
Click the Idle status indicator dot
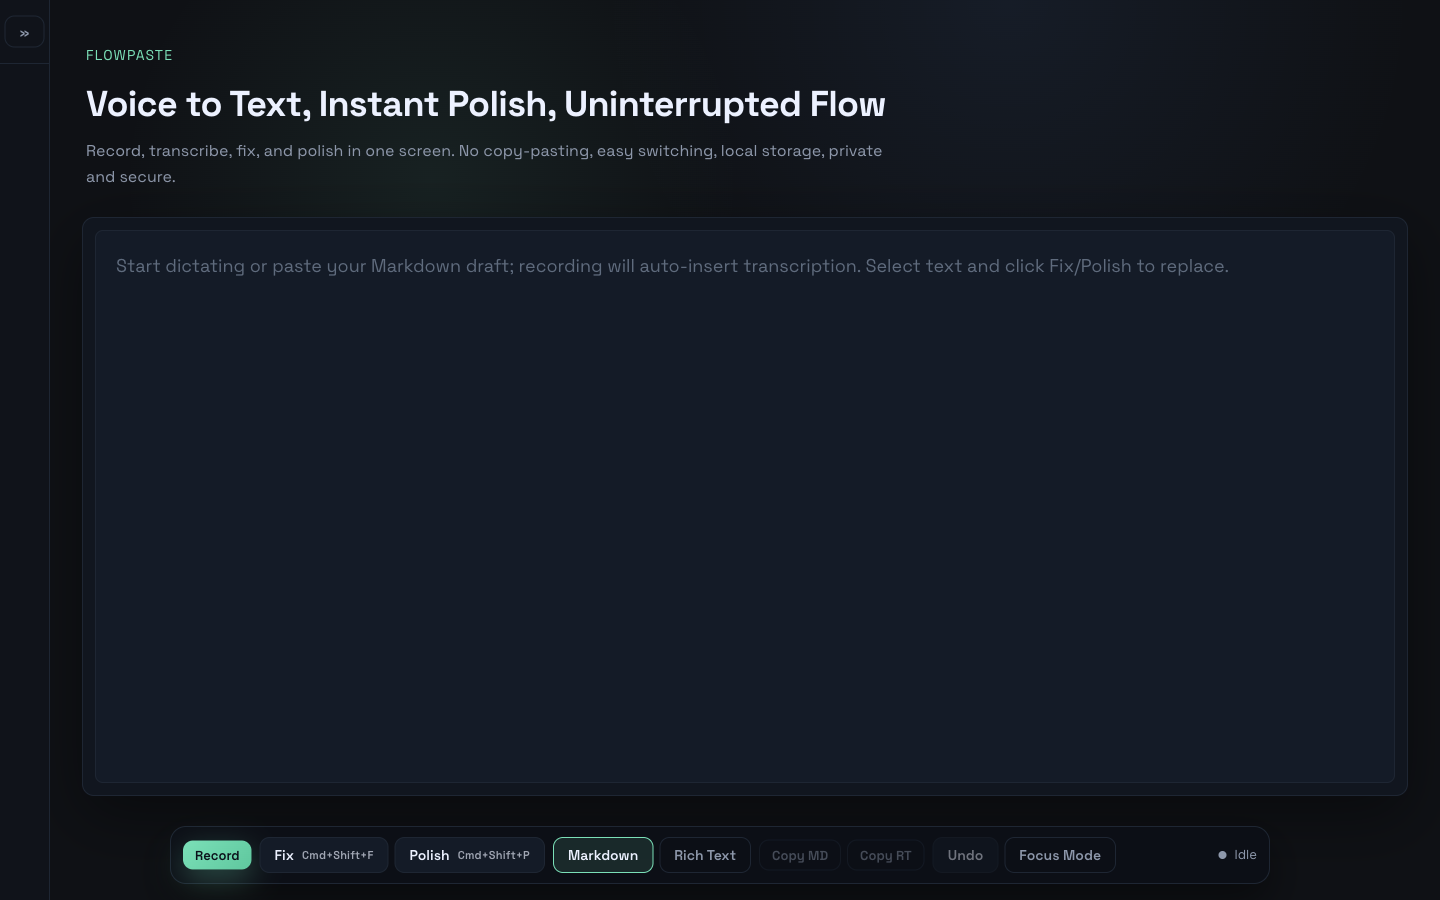coord(1222,855)
